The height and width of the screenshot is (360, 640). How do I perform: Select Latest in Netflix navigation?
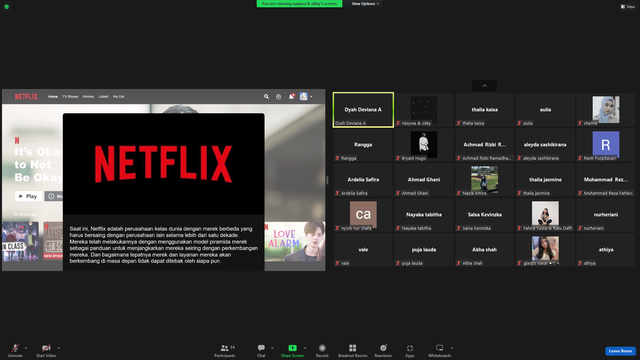point(103,97)
